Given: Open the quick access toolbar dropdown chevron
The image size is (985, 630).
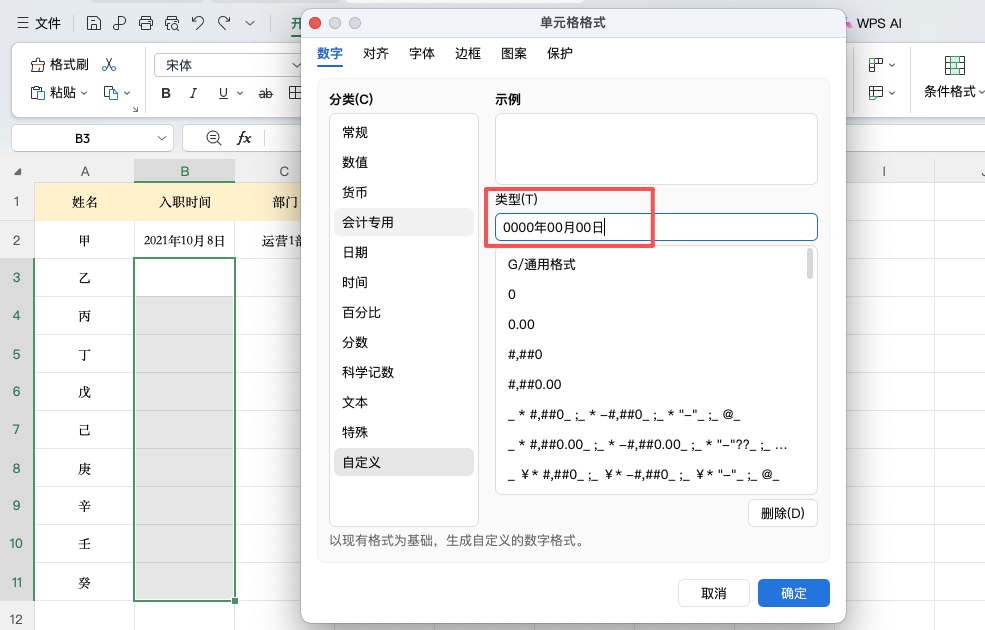Looking at the screenshot, I should (x=250, y=24).
